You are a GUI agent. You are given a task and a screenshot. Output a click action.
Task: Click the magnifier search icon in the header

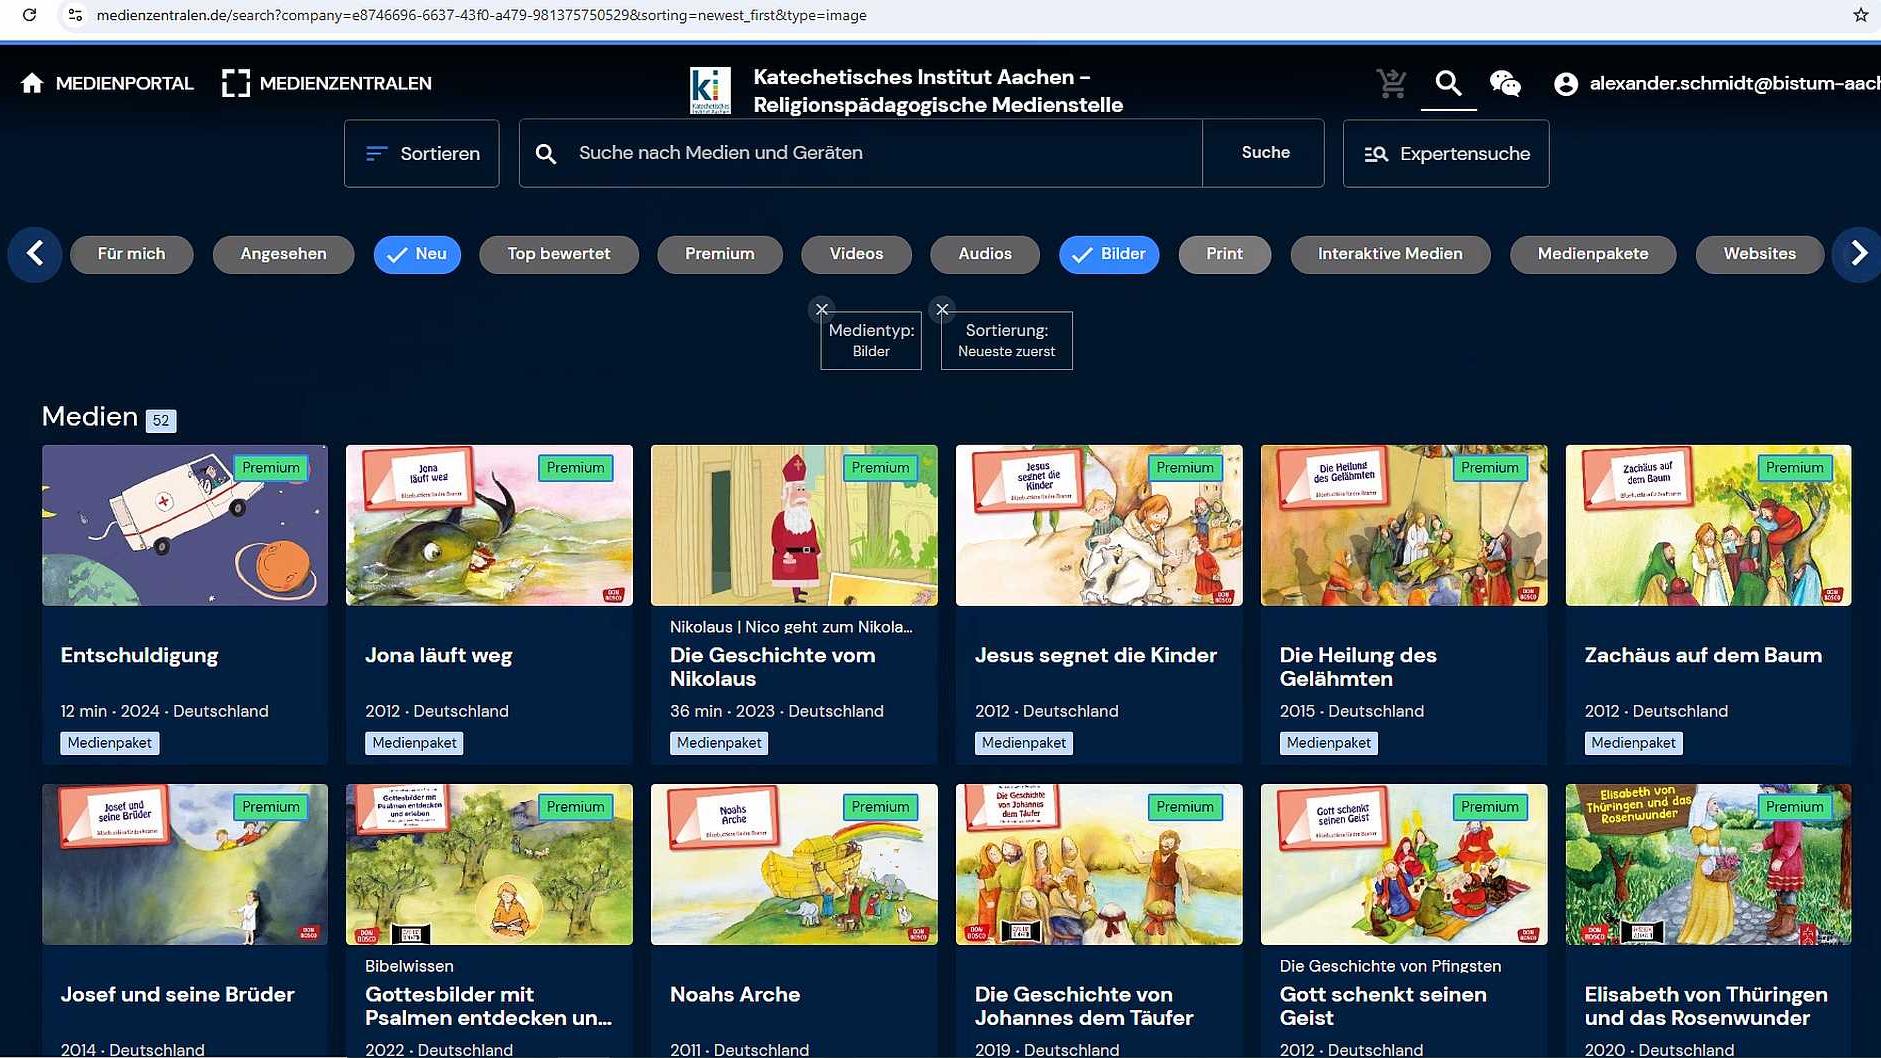tap(1448, 83)
